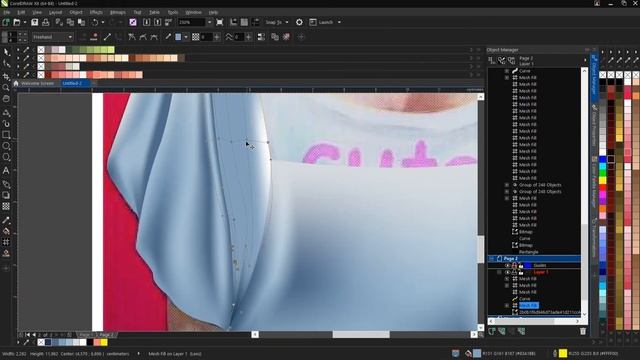Select the Zoom magnifier tool
Screen dimensions: 640x360
point(6,87)
